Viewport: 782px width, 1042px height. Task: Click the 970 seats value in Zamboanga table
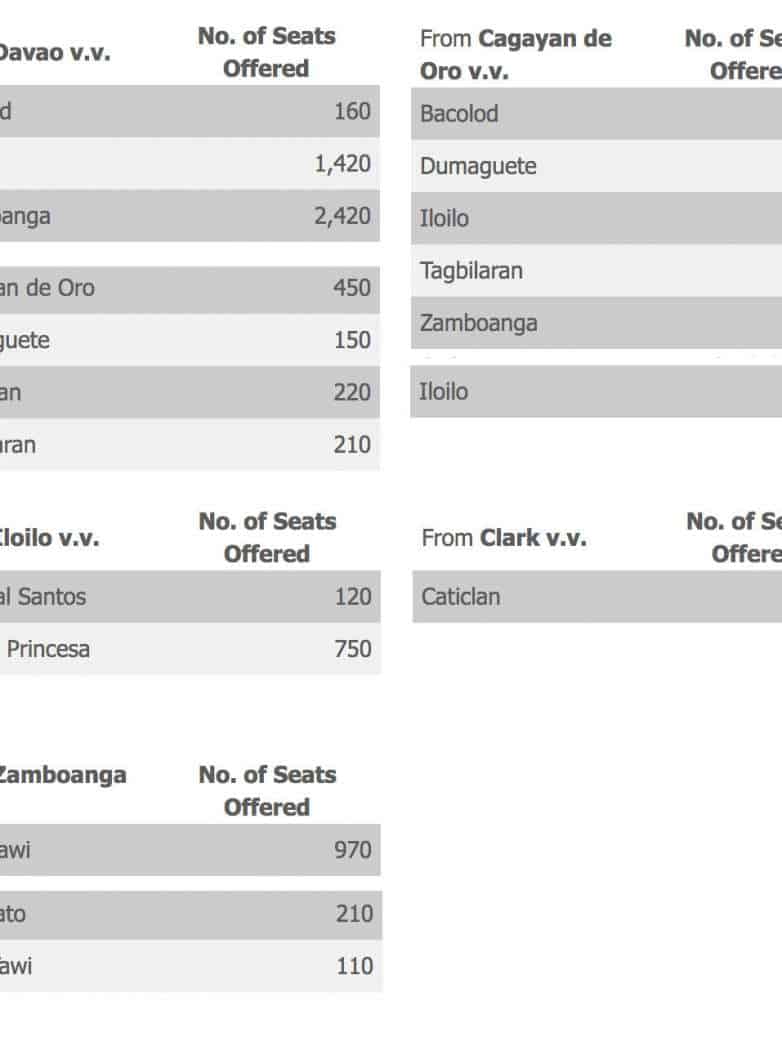pyautogui.click(x=353, y=851)
